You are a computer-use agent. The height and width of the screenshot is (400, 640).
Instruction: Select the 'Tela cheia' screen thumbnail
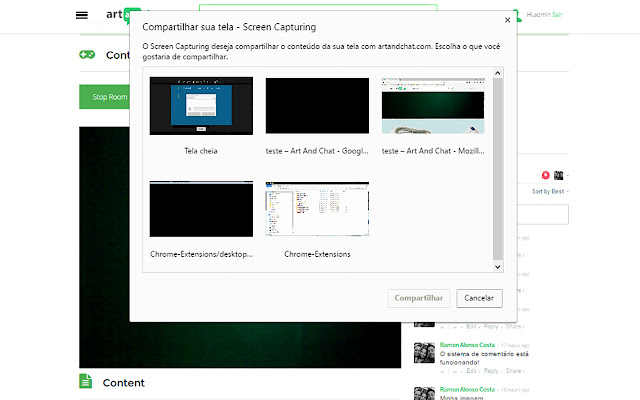[201, 106]
